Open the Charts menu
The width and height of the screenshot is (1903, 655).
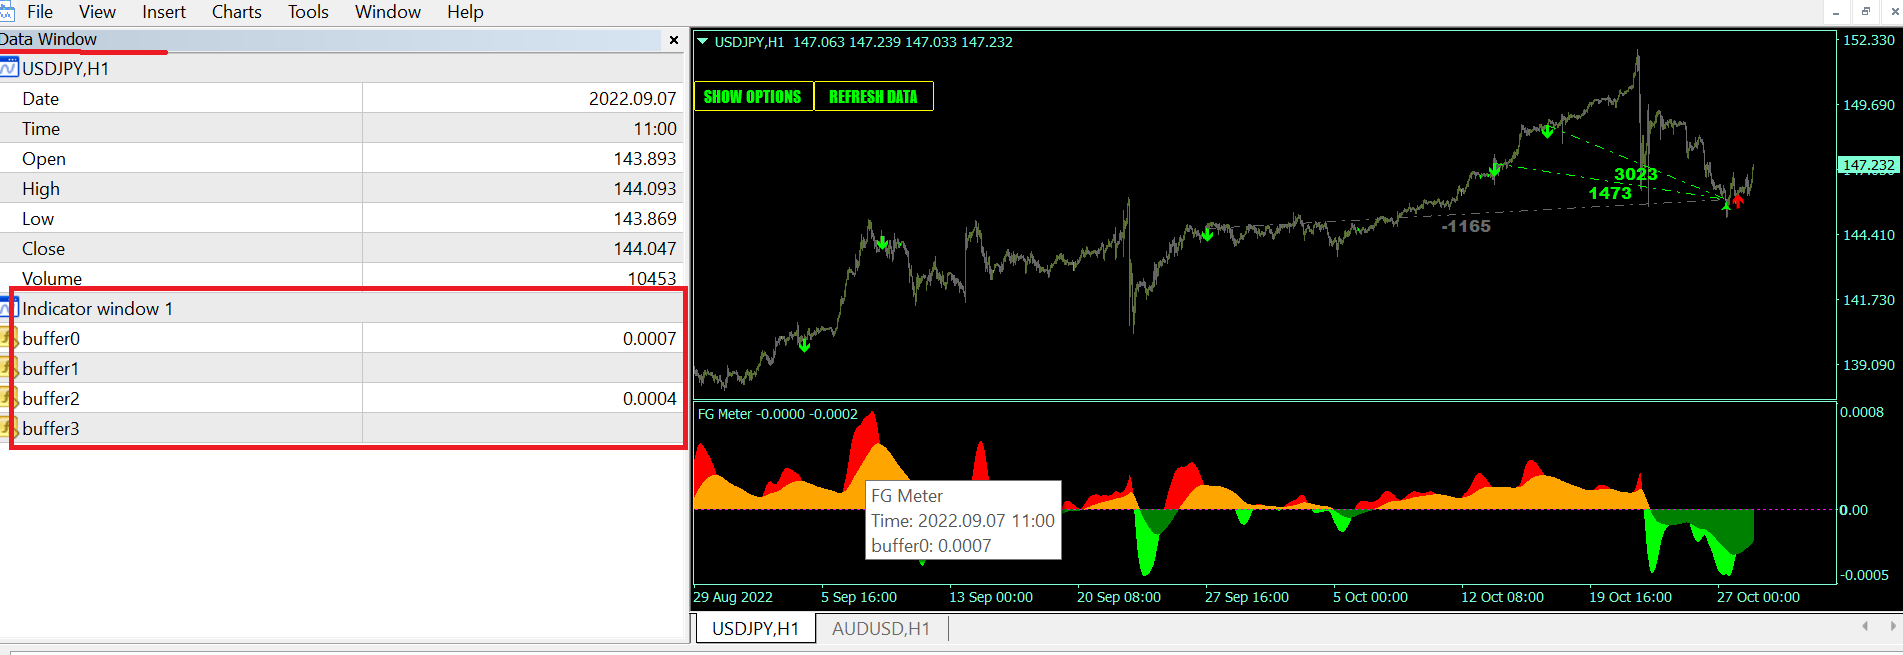tap(237, 12)
